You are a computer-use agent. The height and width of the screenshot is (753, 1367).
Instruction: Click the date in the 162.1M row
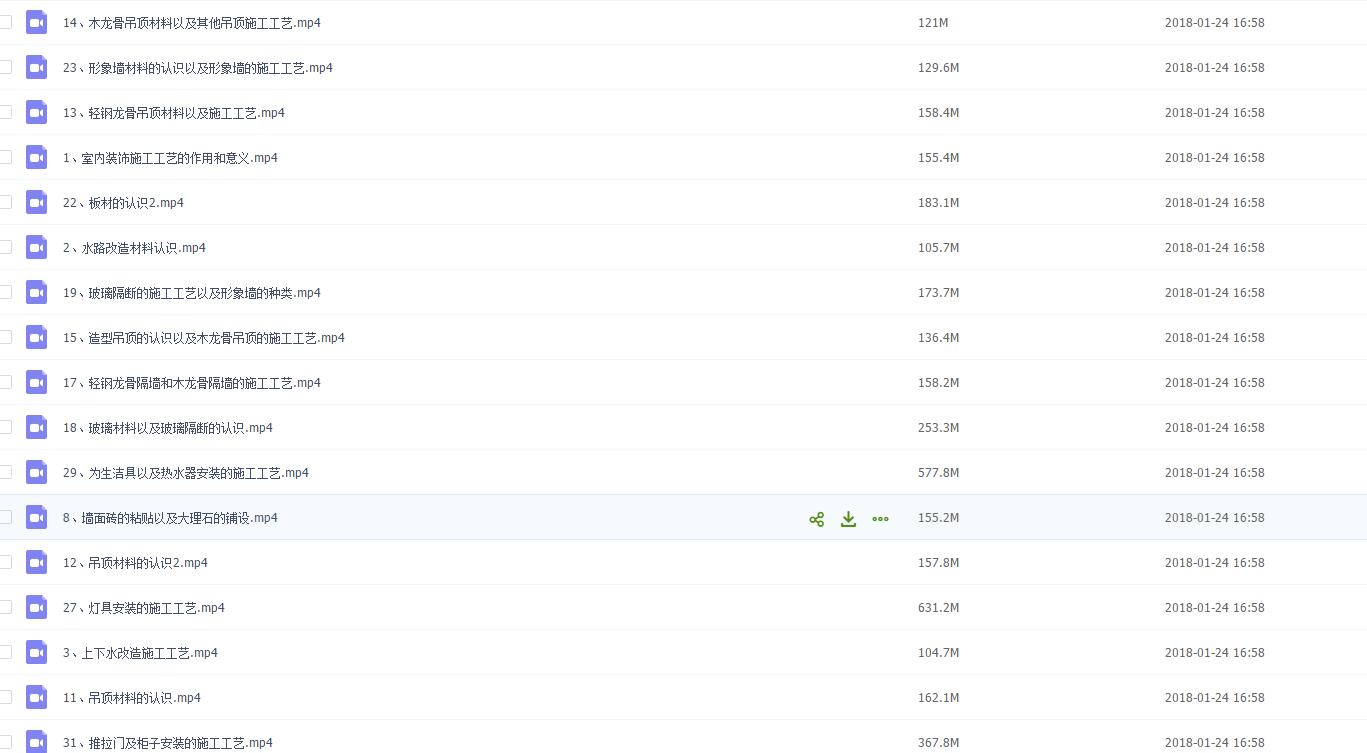pyautogui.click(x=1215, y=697)
